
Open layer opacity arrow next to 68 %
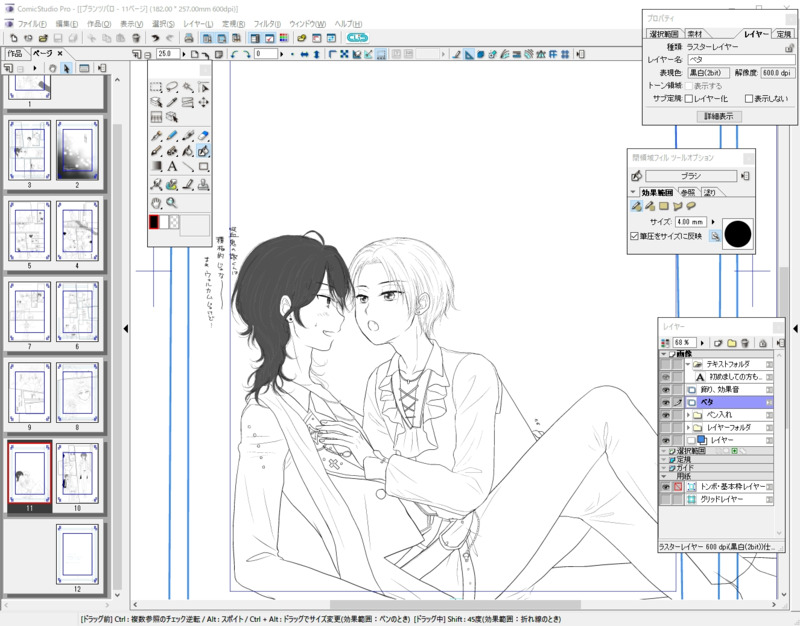[x=703, y=343]
